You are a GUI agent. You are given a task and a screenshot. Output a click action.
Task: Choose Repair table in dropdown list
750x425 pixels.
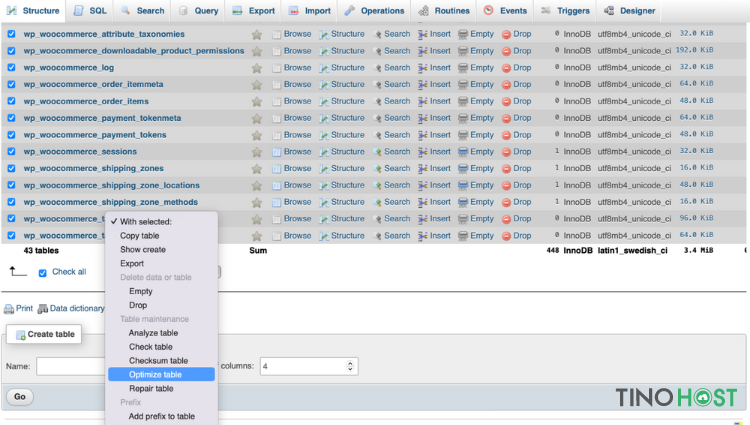[161, 388]
